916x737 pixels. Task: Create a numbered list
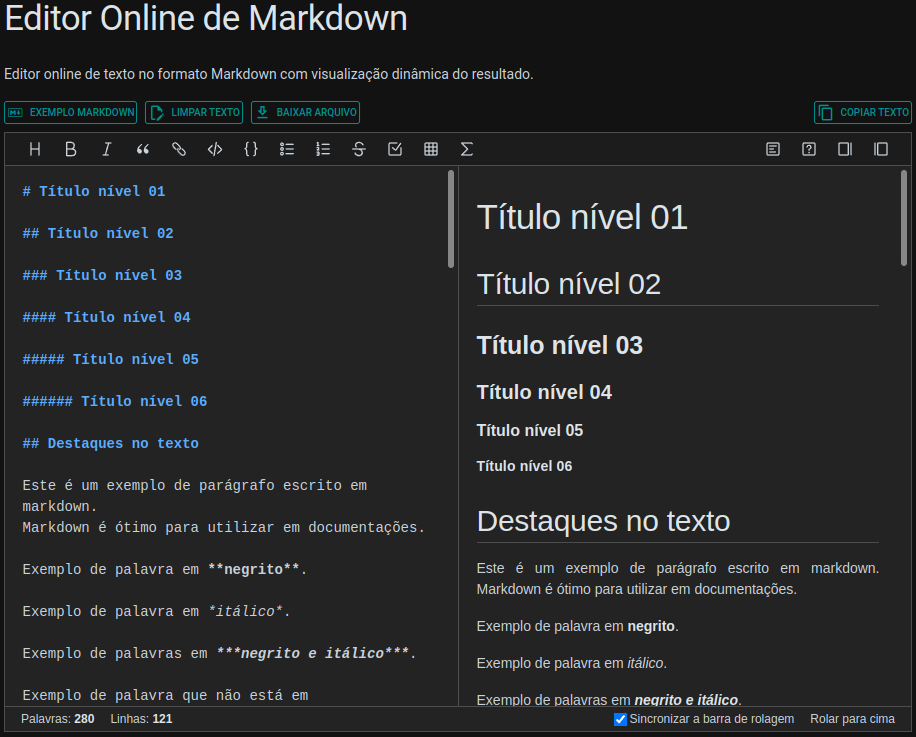coord(323,148)
